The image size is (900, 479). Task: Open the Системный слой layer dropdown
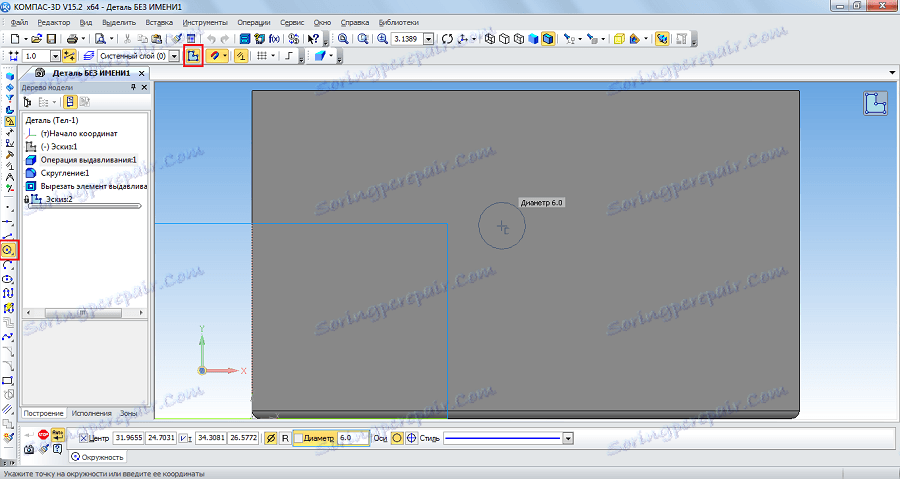tap(174, 56)
